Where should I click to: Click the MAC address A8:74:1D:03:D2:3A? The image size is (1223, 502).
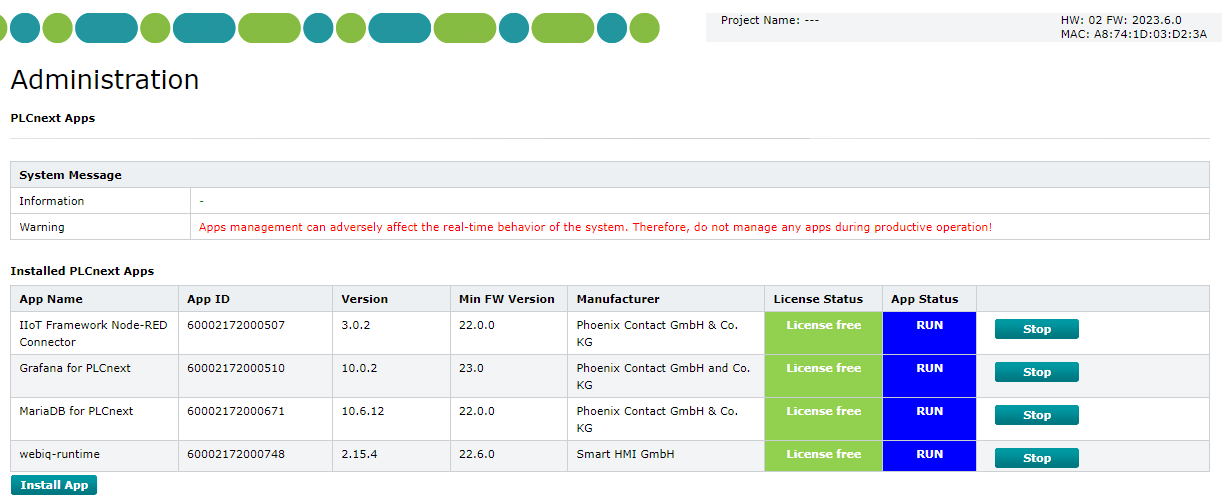[x=1134, y=34]
